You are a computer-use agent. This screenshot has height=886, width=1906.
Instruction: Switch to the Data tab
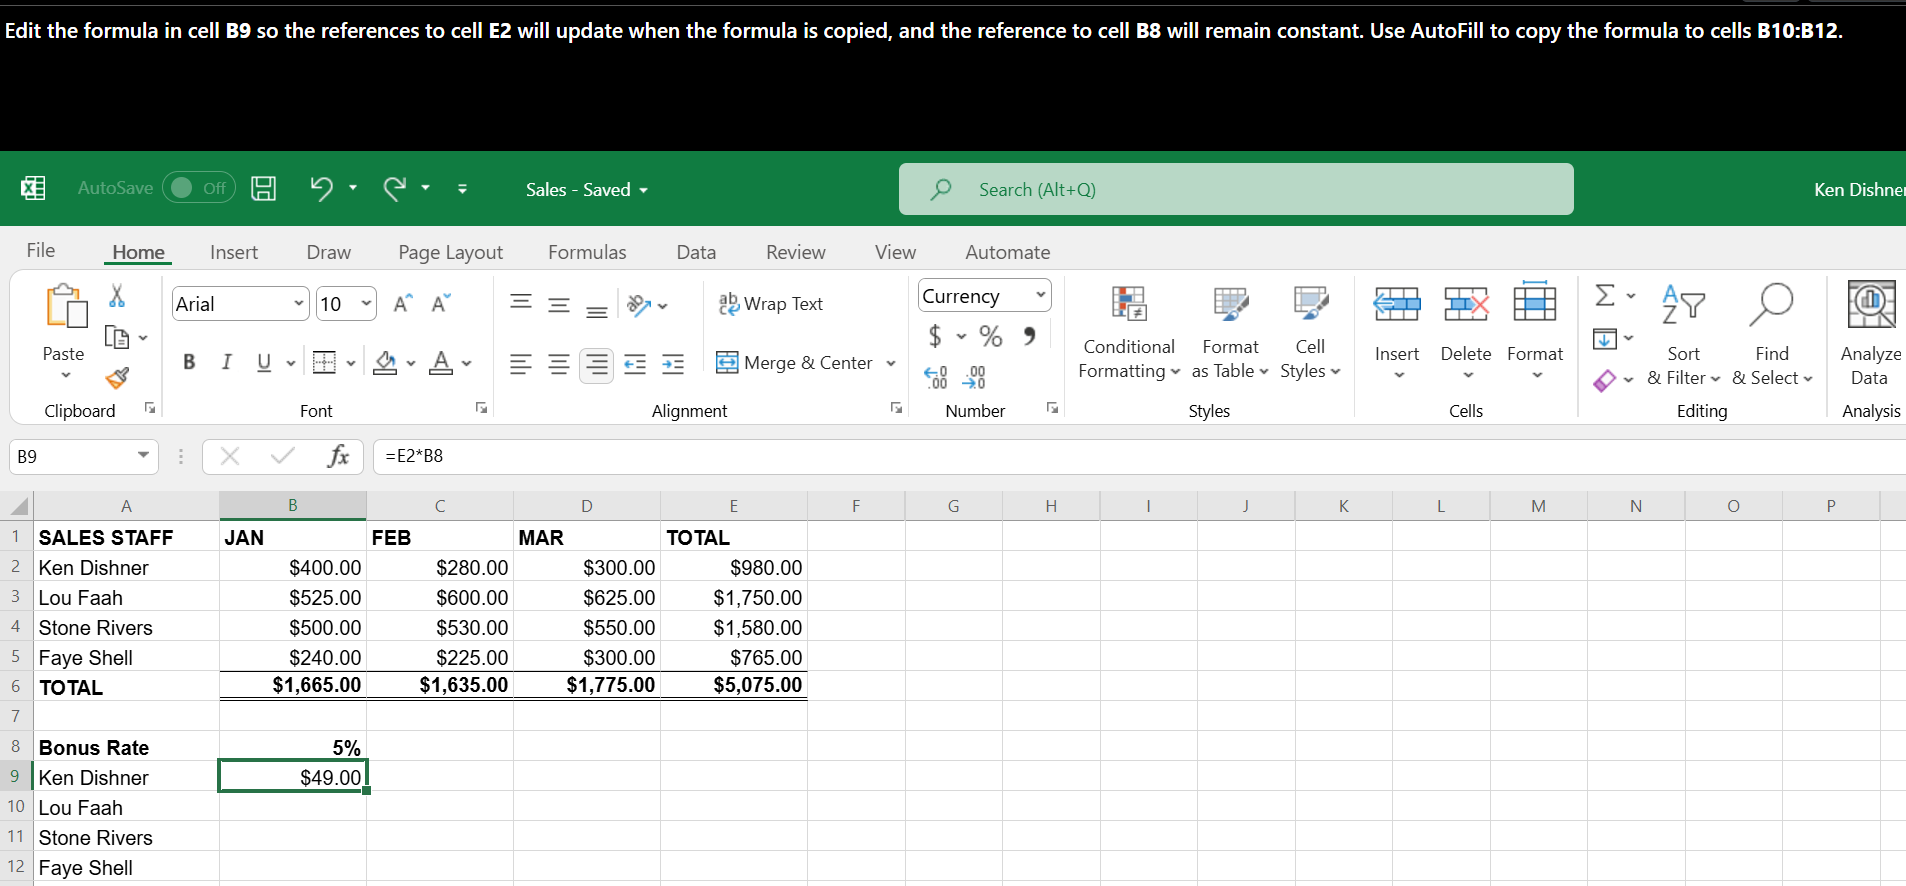pos(696,252)
